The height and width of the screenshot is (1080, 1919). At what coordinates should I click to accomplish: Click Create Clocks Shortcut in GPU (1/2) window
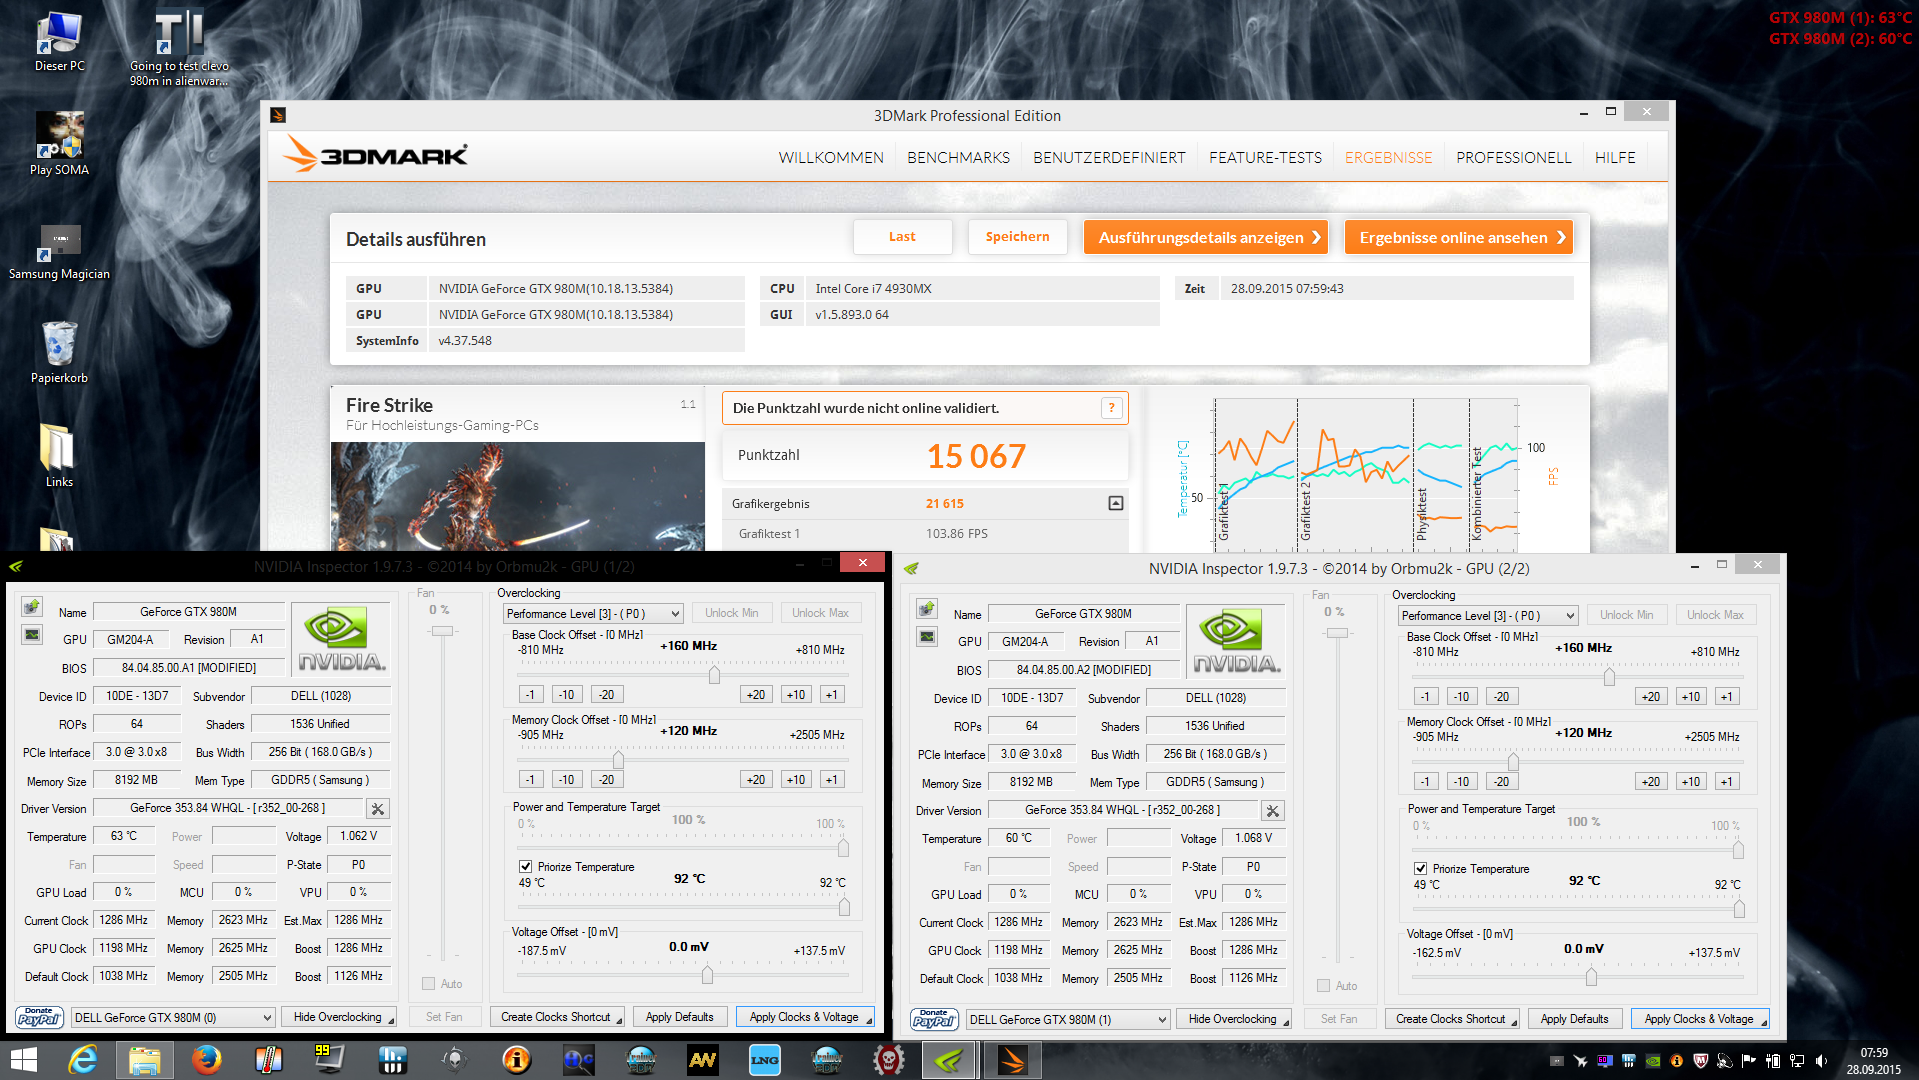click(x=557, y=1017)
